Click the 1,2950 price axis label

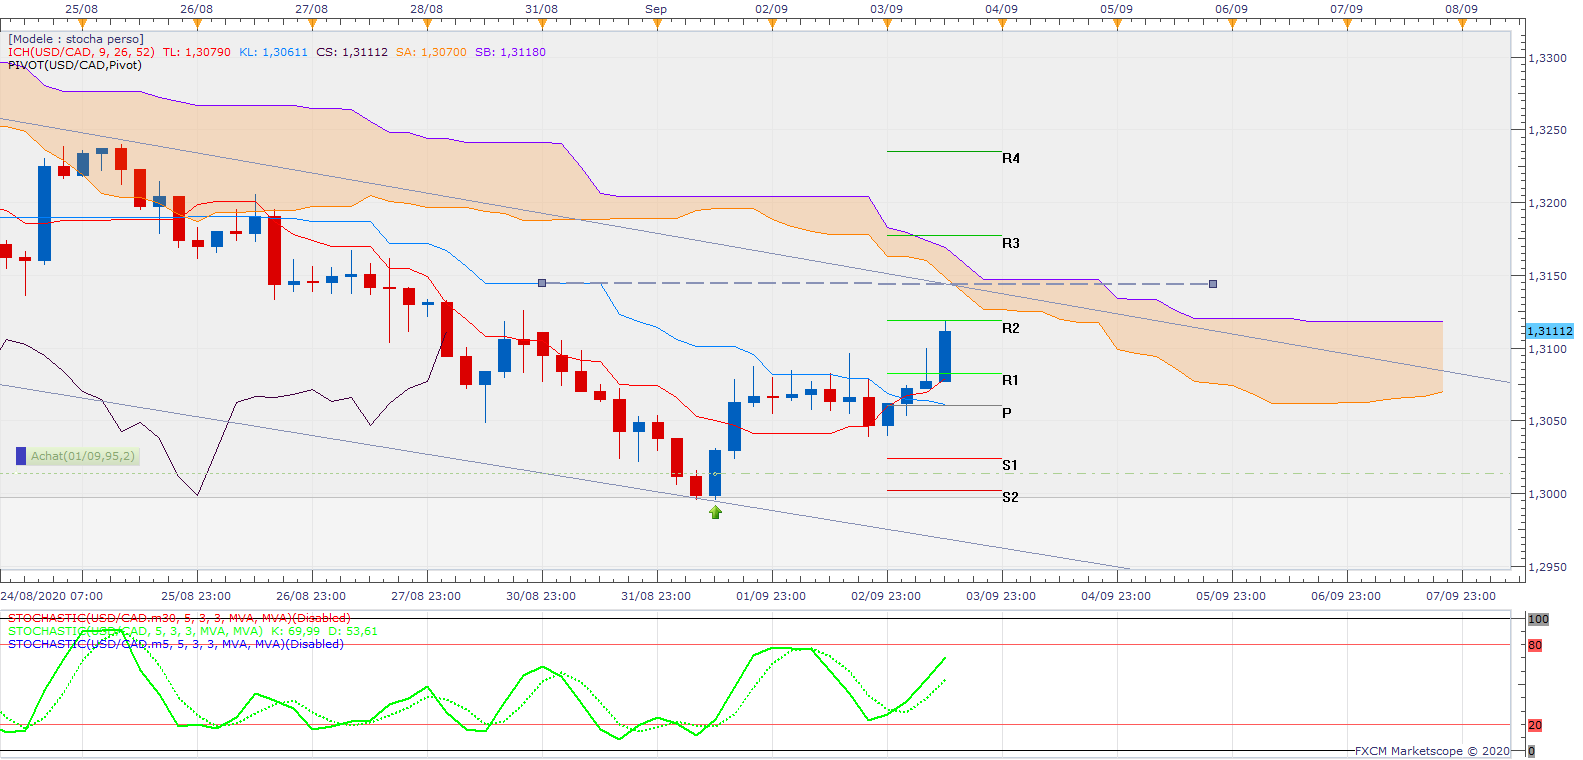click(x=1548, y=567)
